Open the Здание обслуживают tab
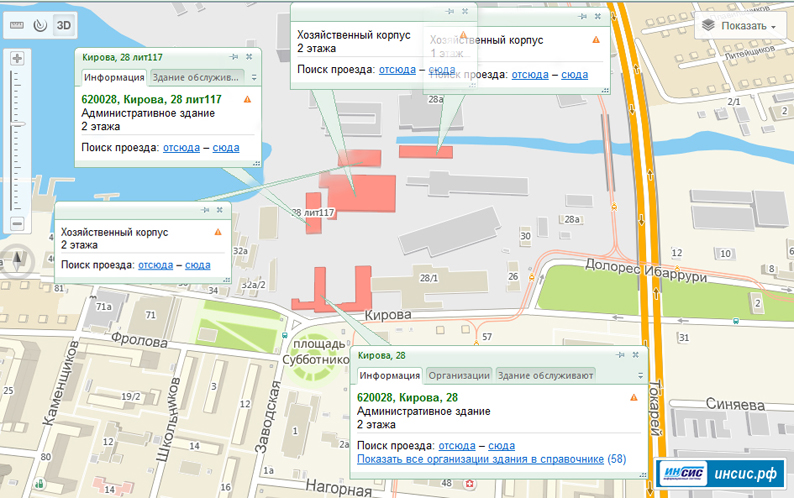Screen dimensions: 794x498 pyautogui.click(x=545, y=375)
